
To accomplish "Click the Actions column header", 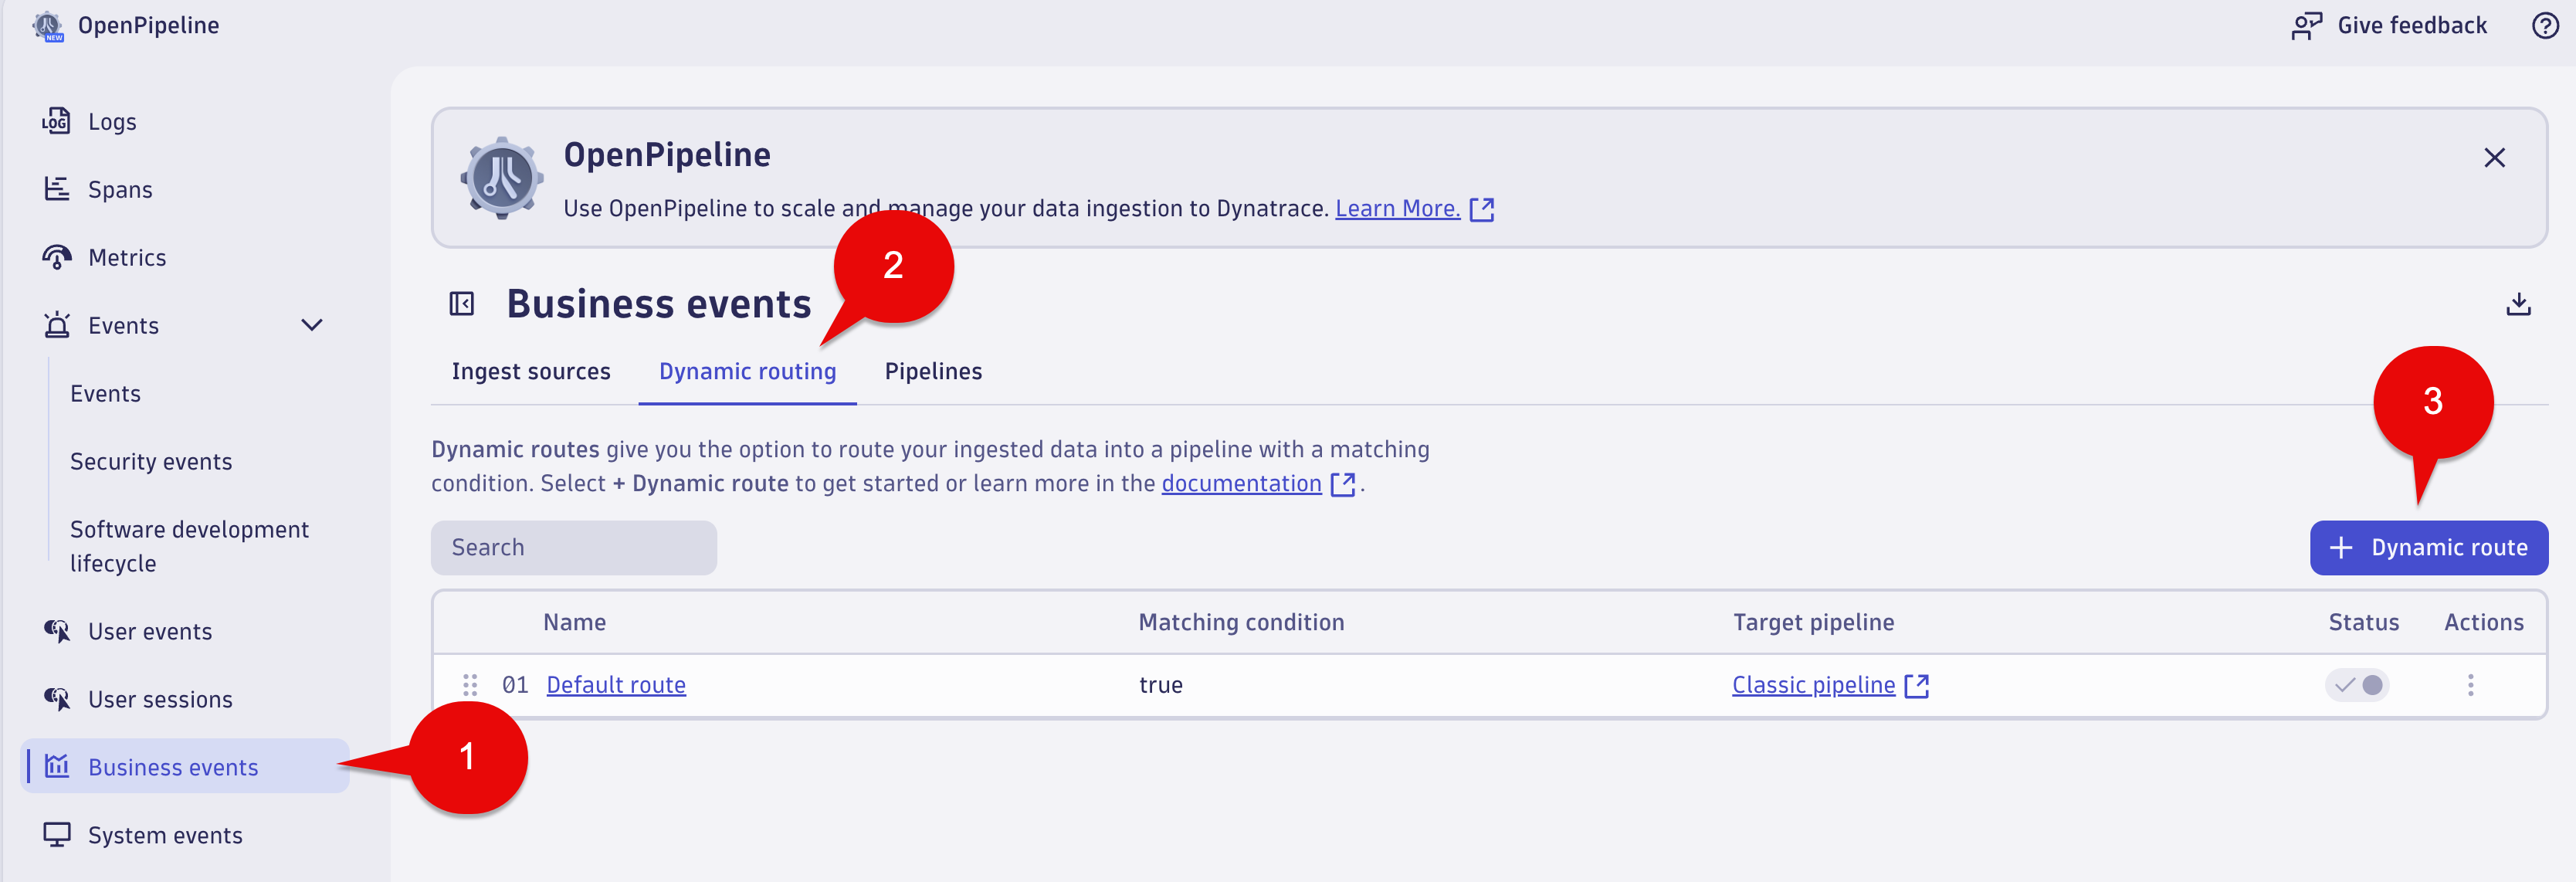I will tap(2483, 622).
